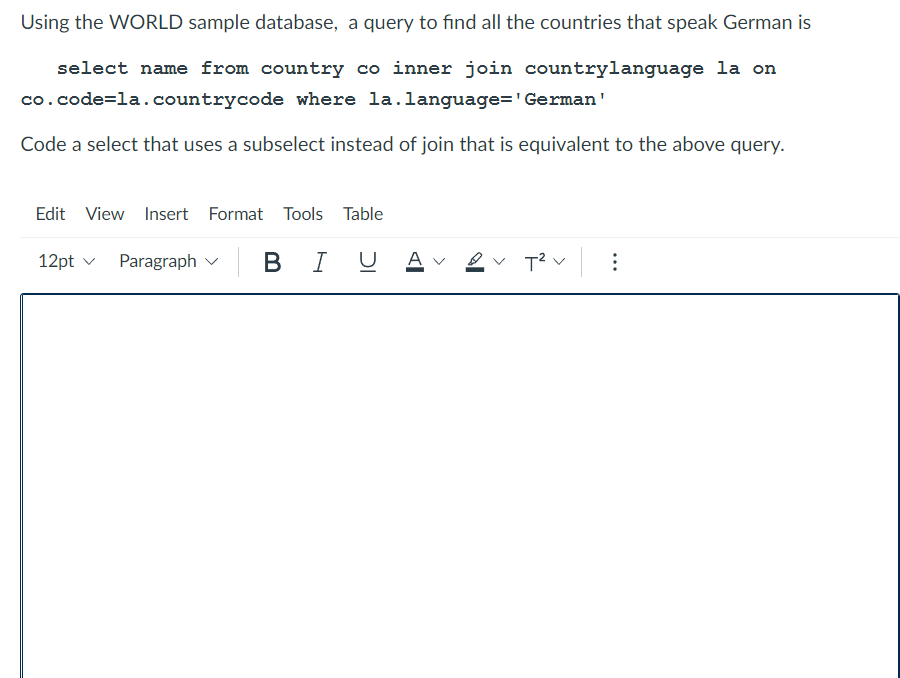Select the text color A swatch
Screen dimensions: 900x678
[414, 262]
